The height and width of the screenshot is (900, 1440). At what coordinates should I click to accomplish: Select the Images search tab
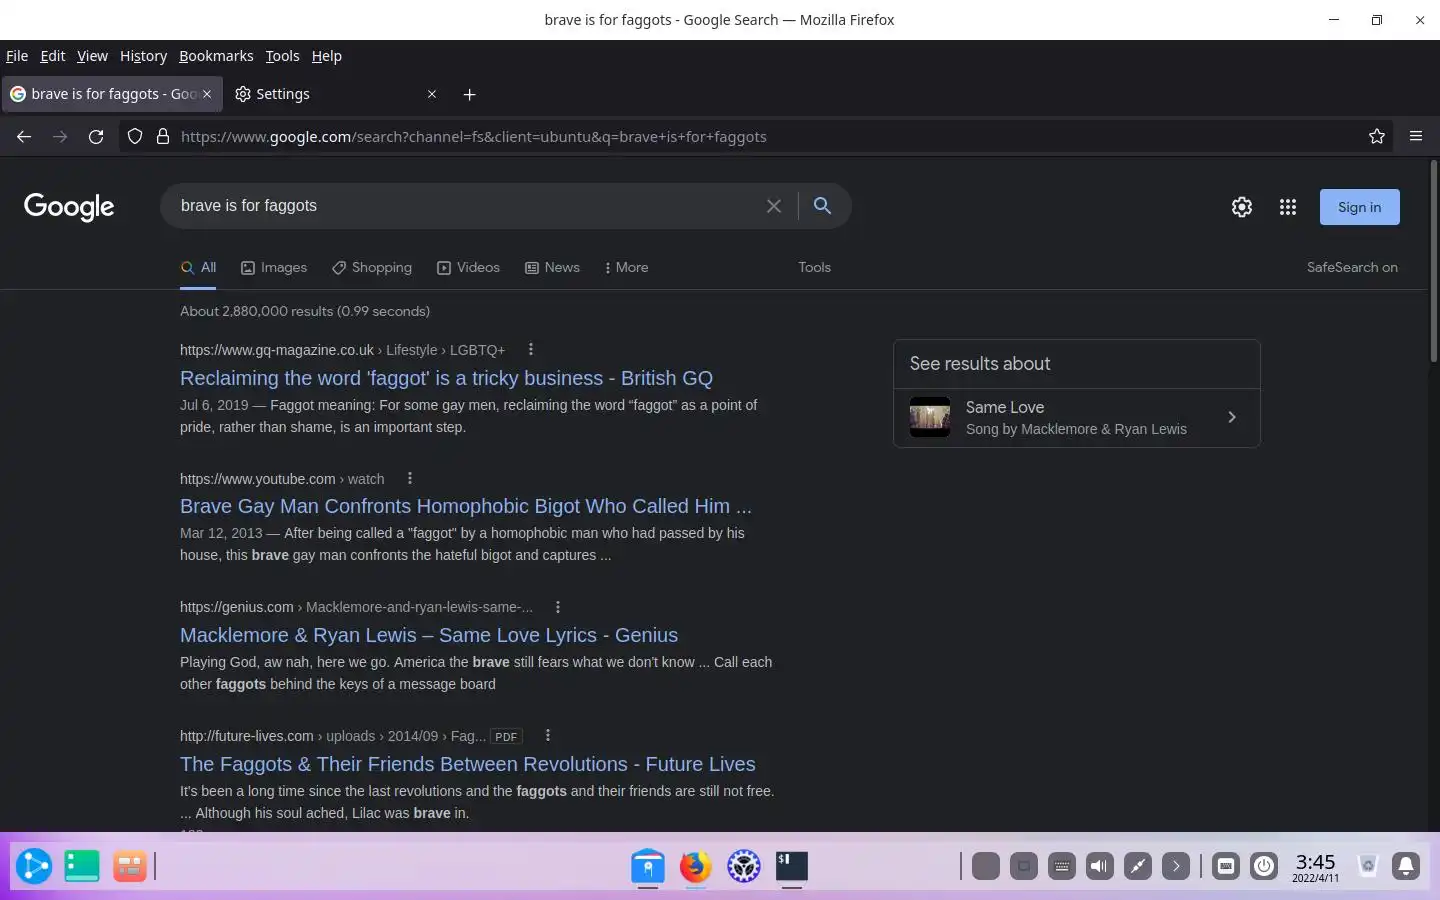(x=274, y=267)
